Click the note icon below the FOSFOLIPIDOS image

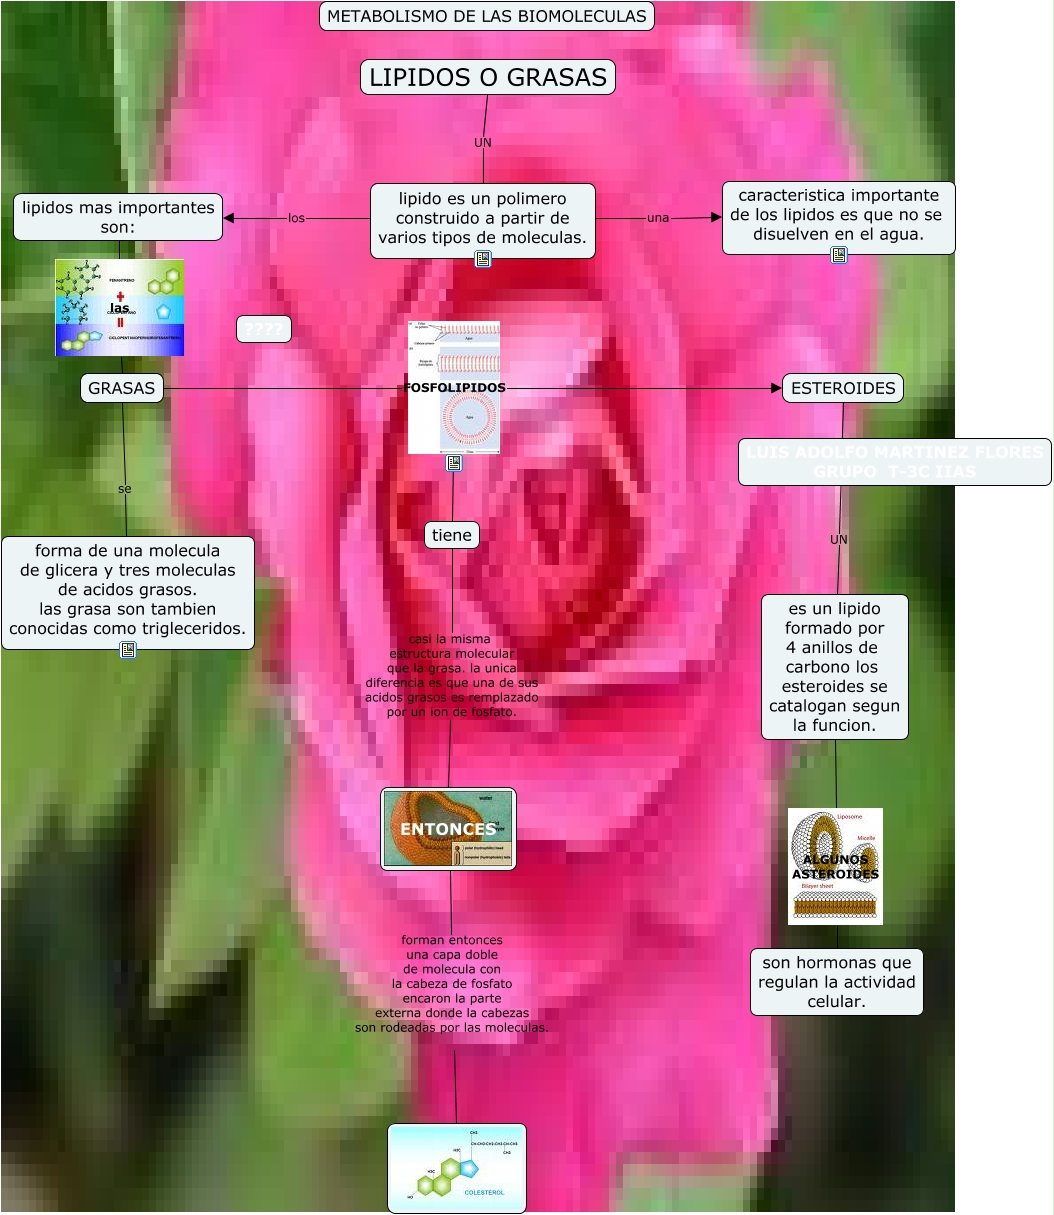coord(454,463)
